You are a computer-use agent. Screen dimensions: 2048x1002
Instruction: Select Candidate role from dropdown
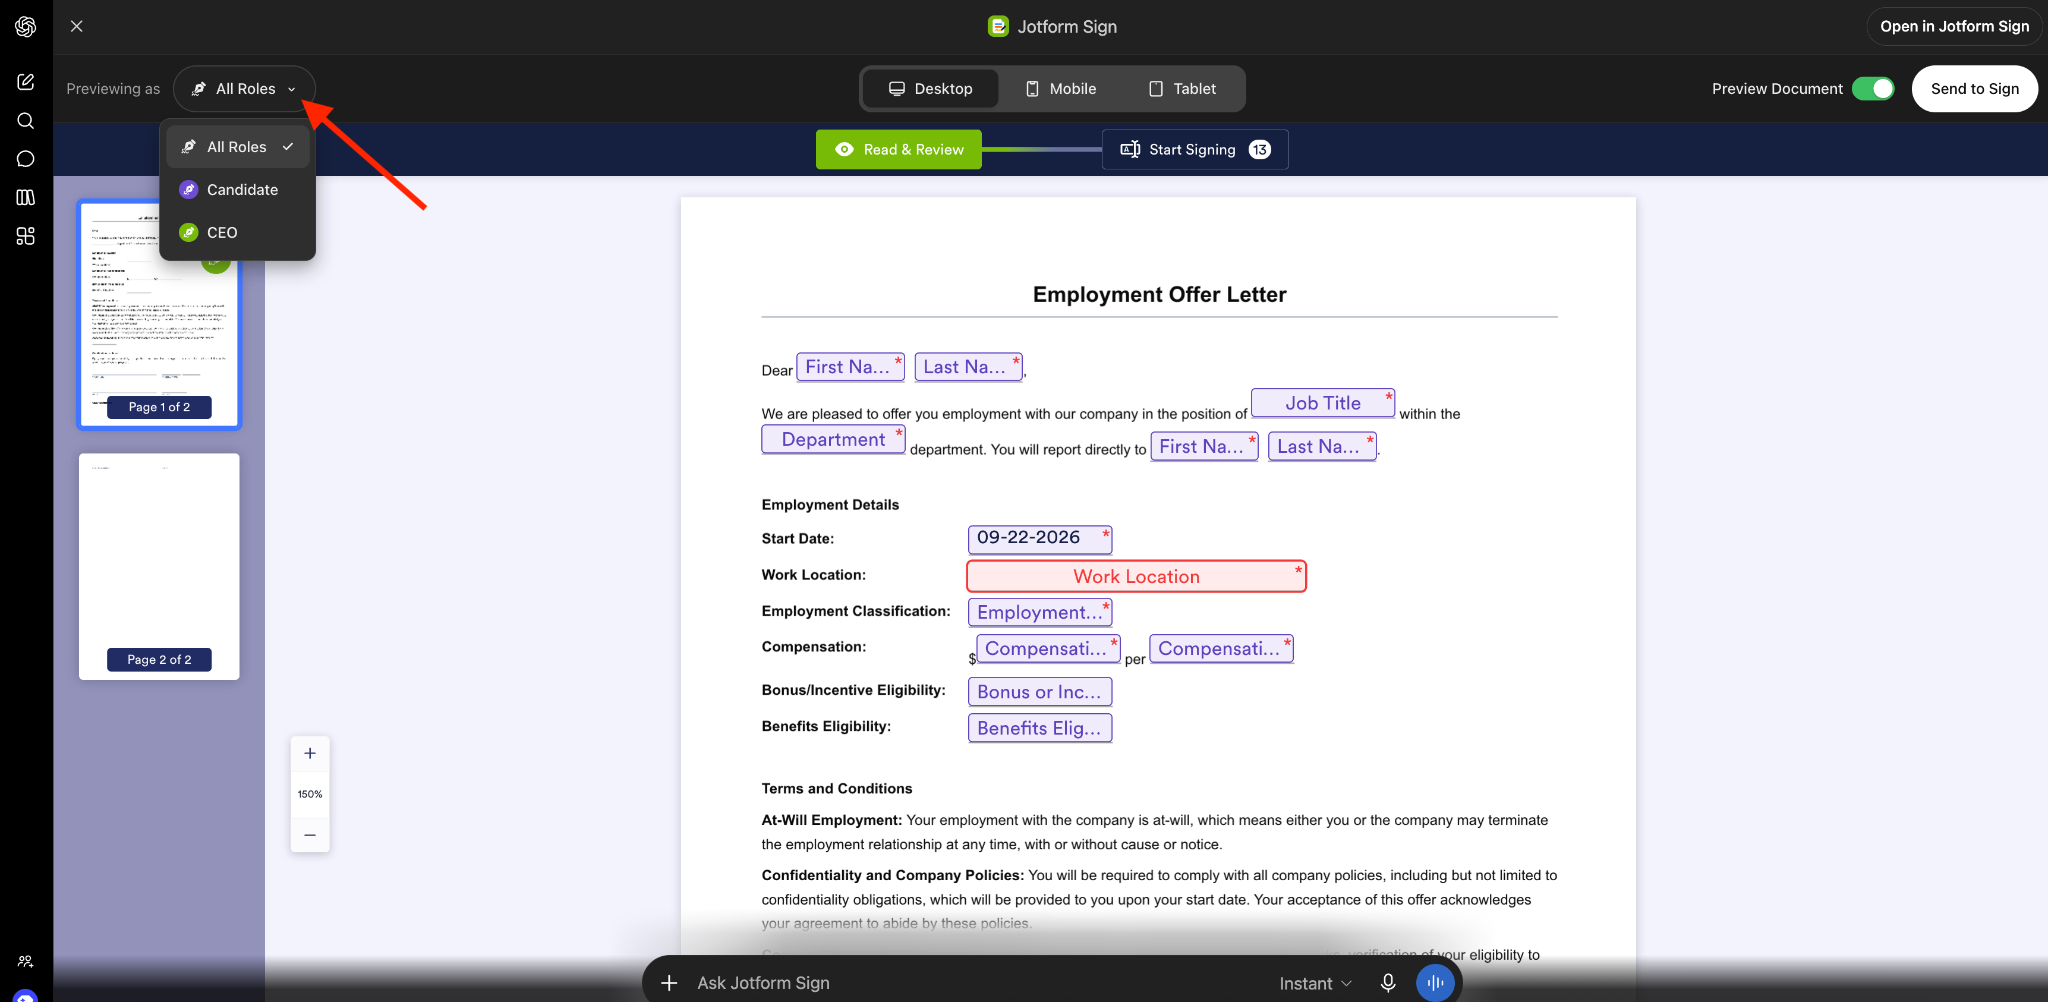click(x=237, y=190)
